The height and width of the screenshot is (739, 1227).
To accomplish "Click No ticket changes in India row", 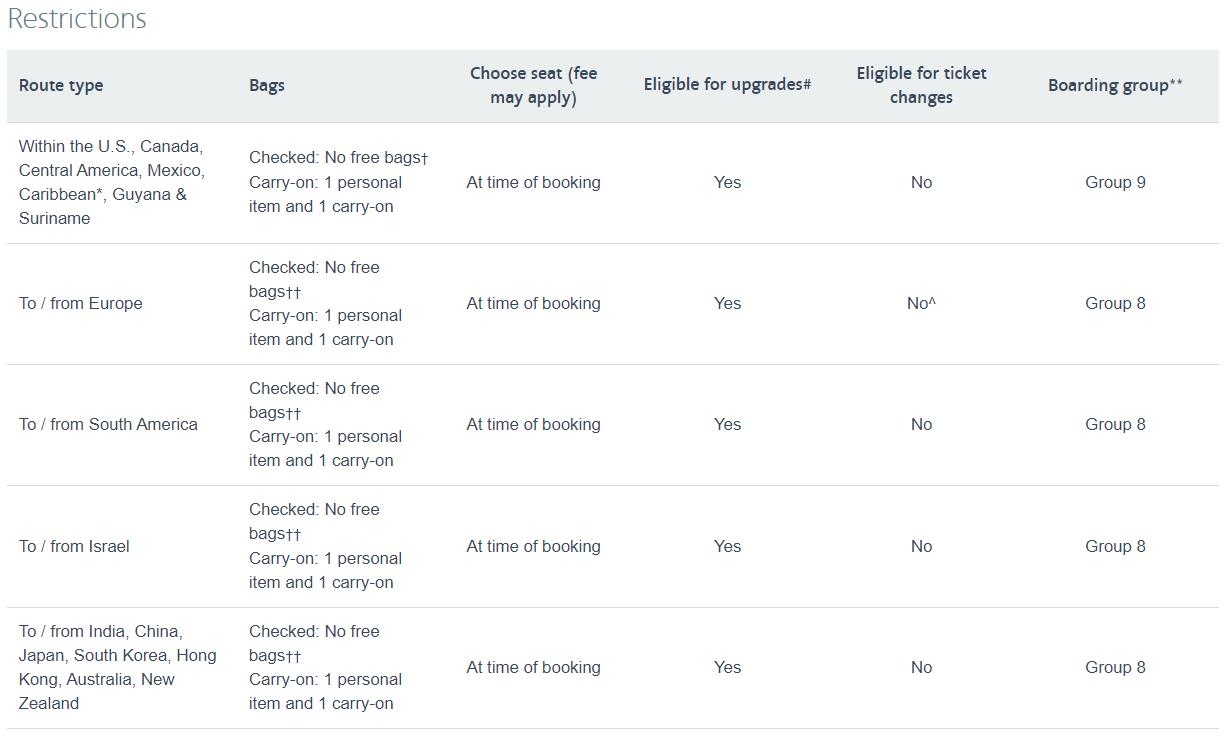I will click(921, 668).
